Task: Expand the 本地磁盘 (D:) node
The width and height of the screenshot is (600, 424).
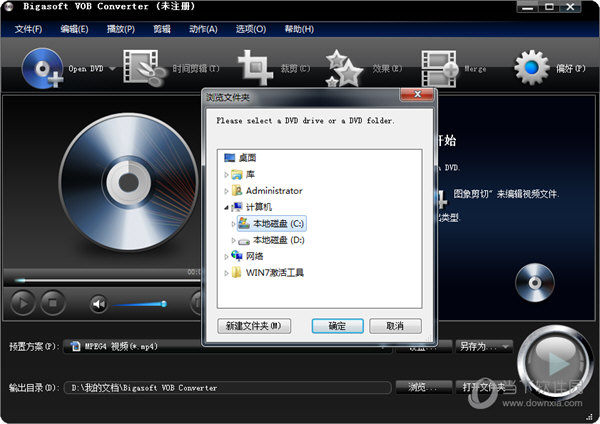Action: (233, 240)
